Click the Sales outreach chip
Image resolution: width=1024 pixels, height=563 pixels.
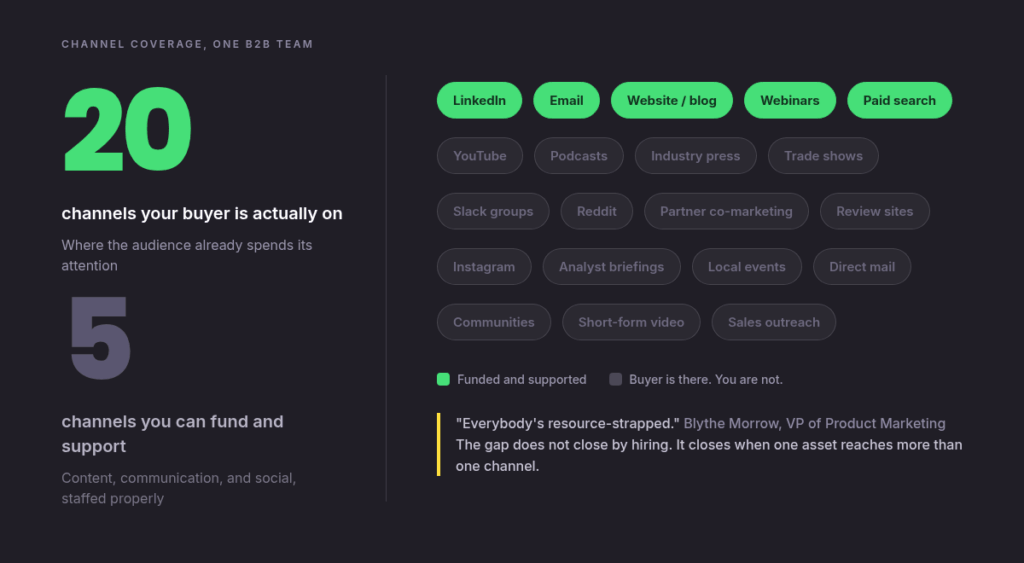pyautogui.click(x=773, y=322)
